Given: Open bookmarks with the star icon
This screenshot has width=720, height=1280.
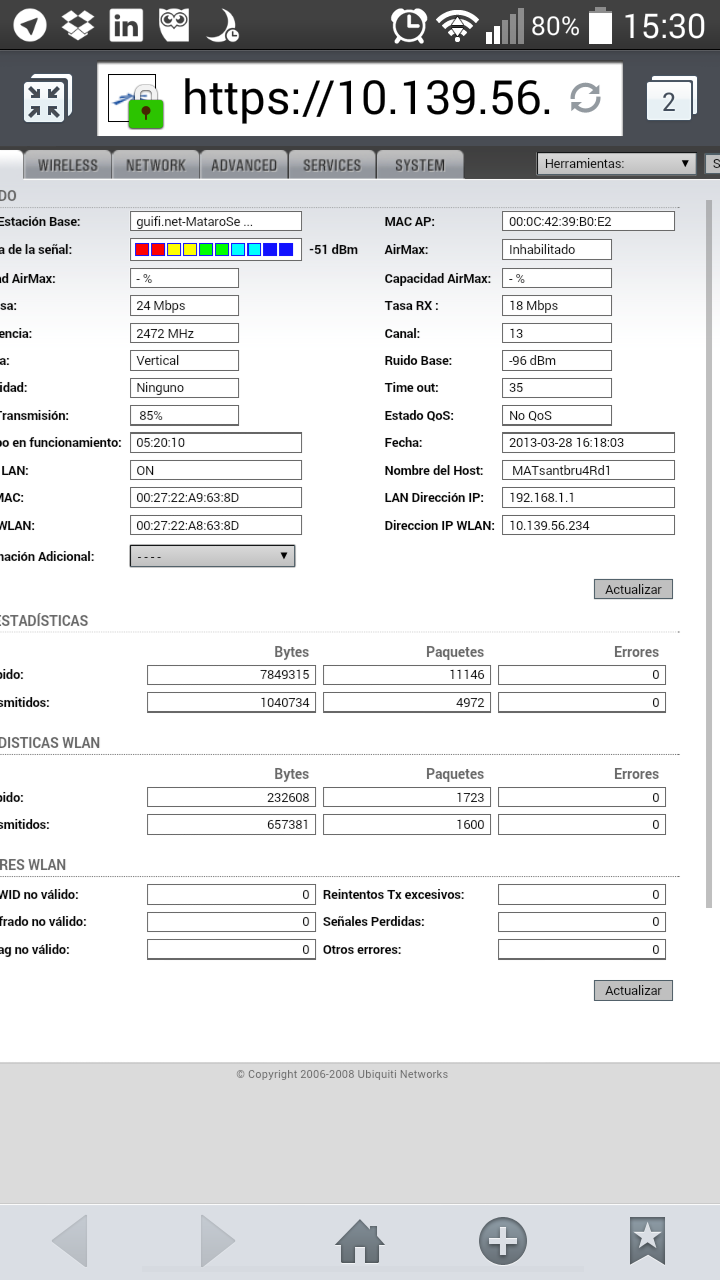Looking at the screenshot, I should (647, 1242).
